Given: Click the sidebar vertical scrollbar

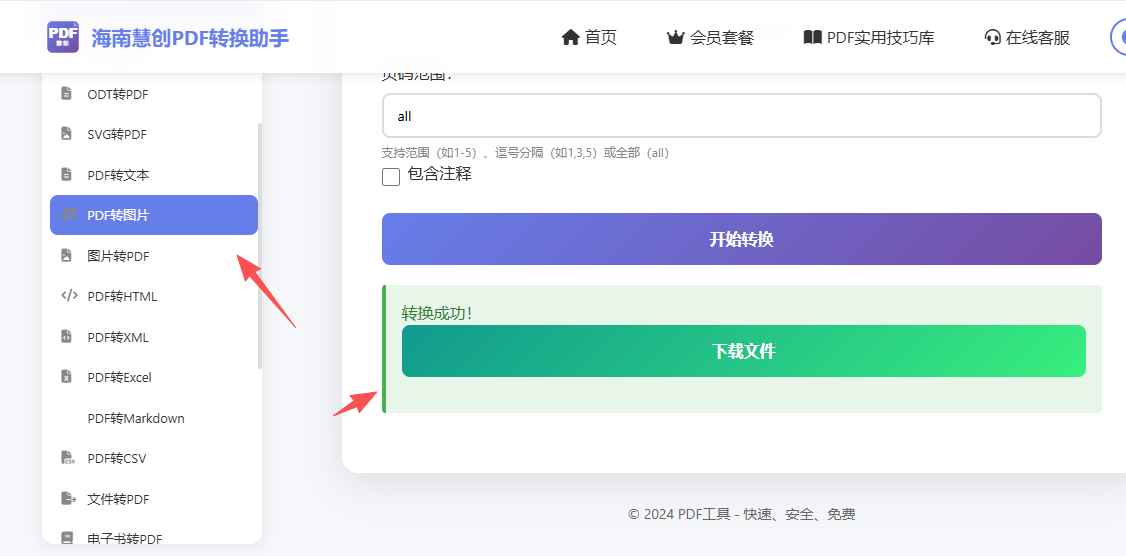Looking at the screenshot, I should coord(260,246).
